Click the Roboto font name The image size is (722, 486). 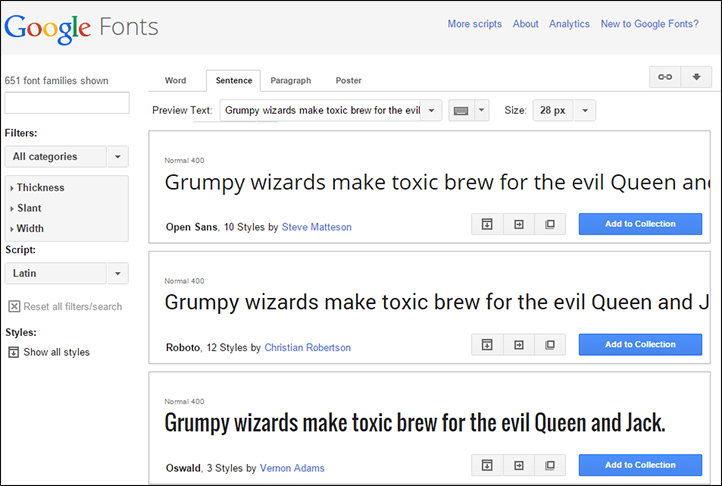pos(183,348)
